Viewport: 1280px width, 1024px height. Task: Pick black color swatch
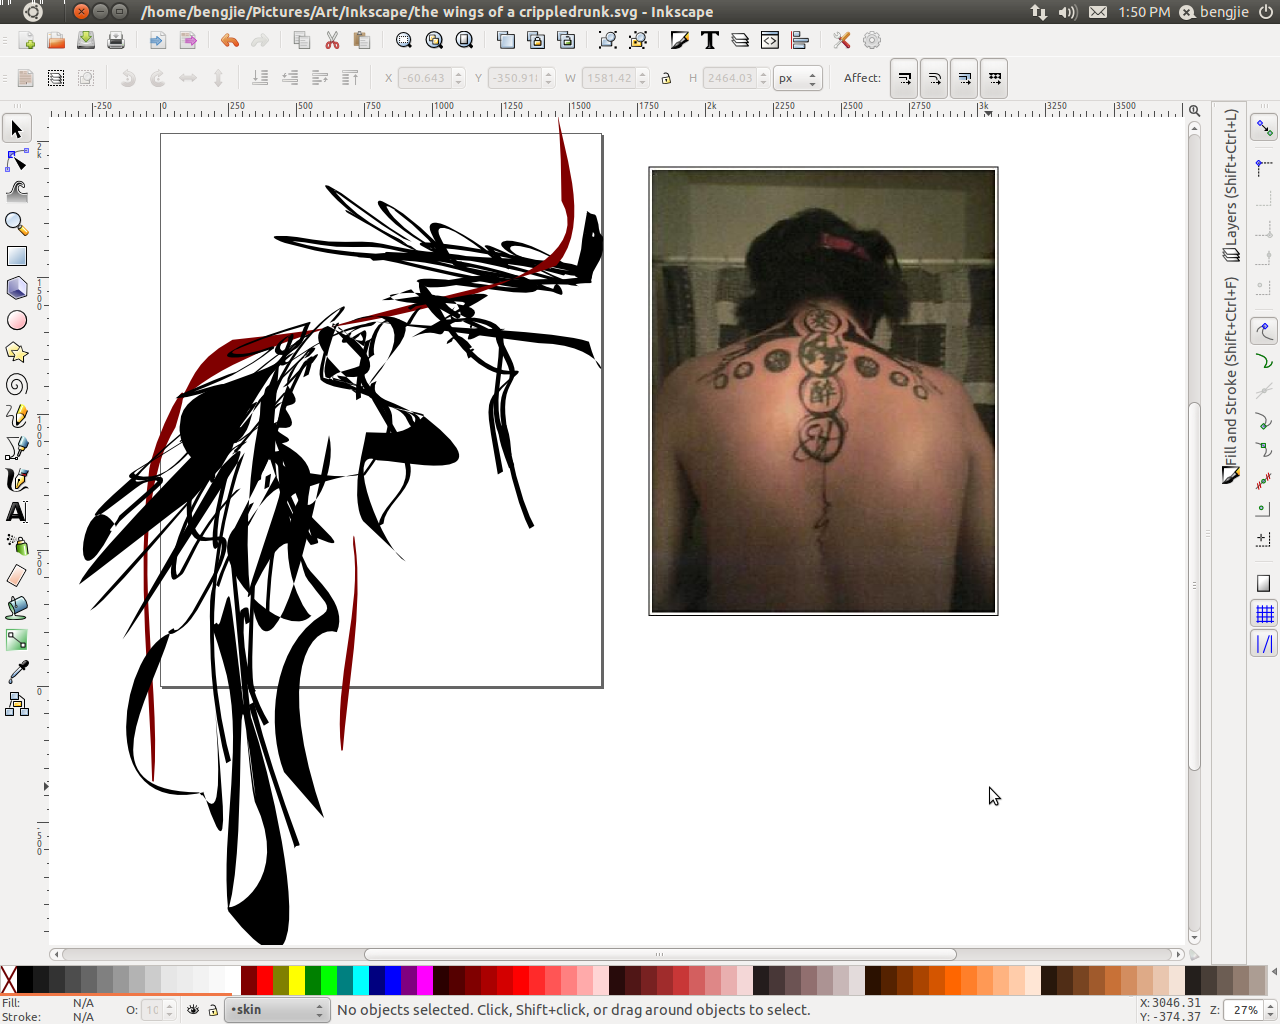[25, 980]
